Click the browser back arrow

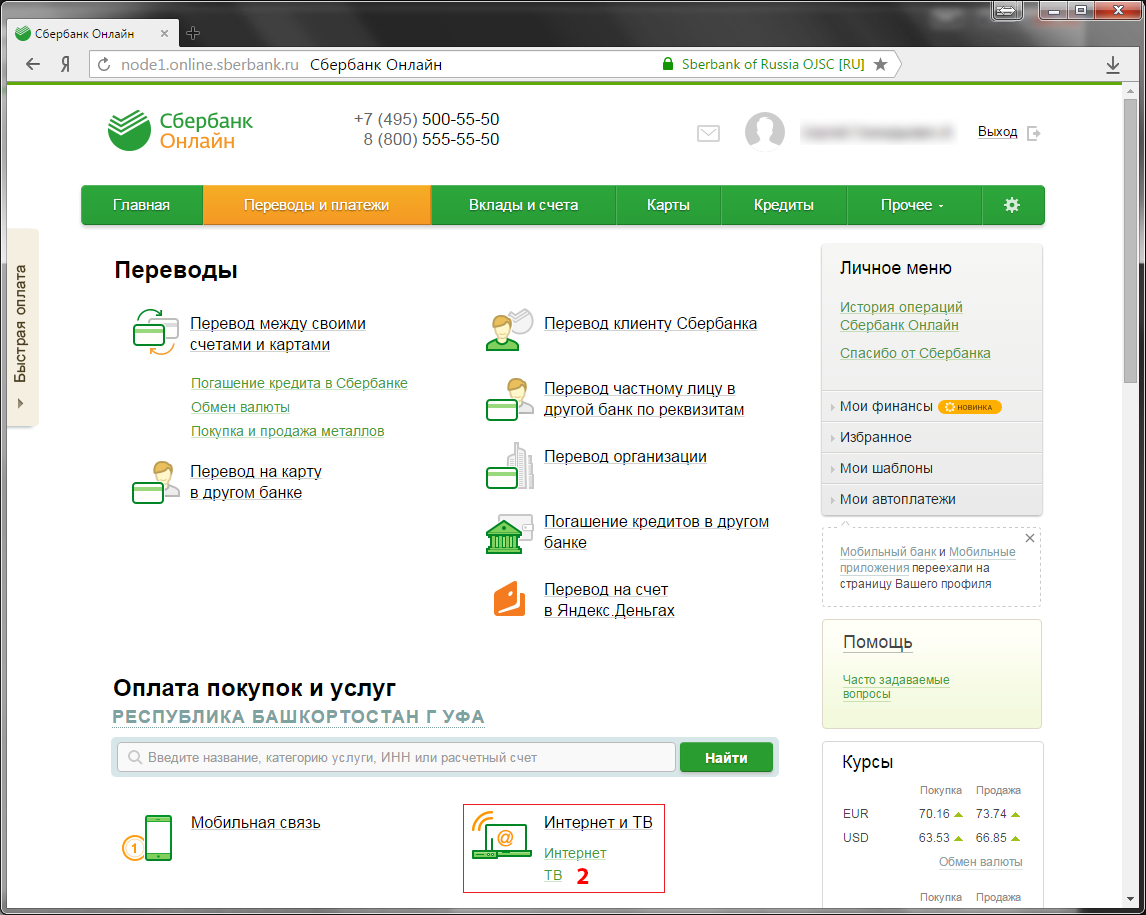(33, 64)
